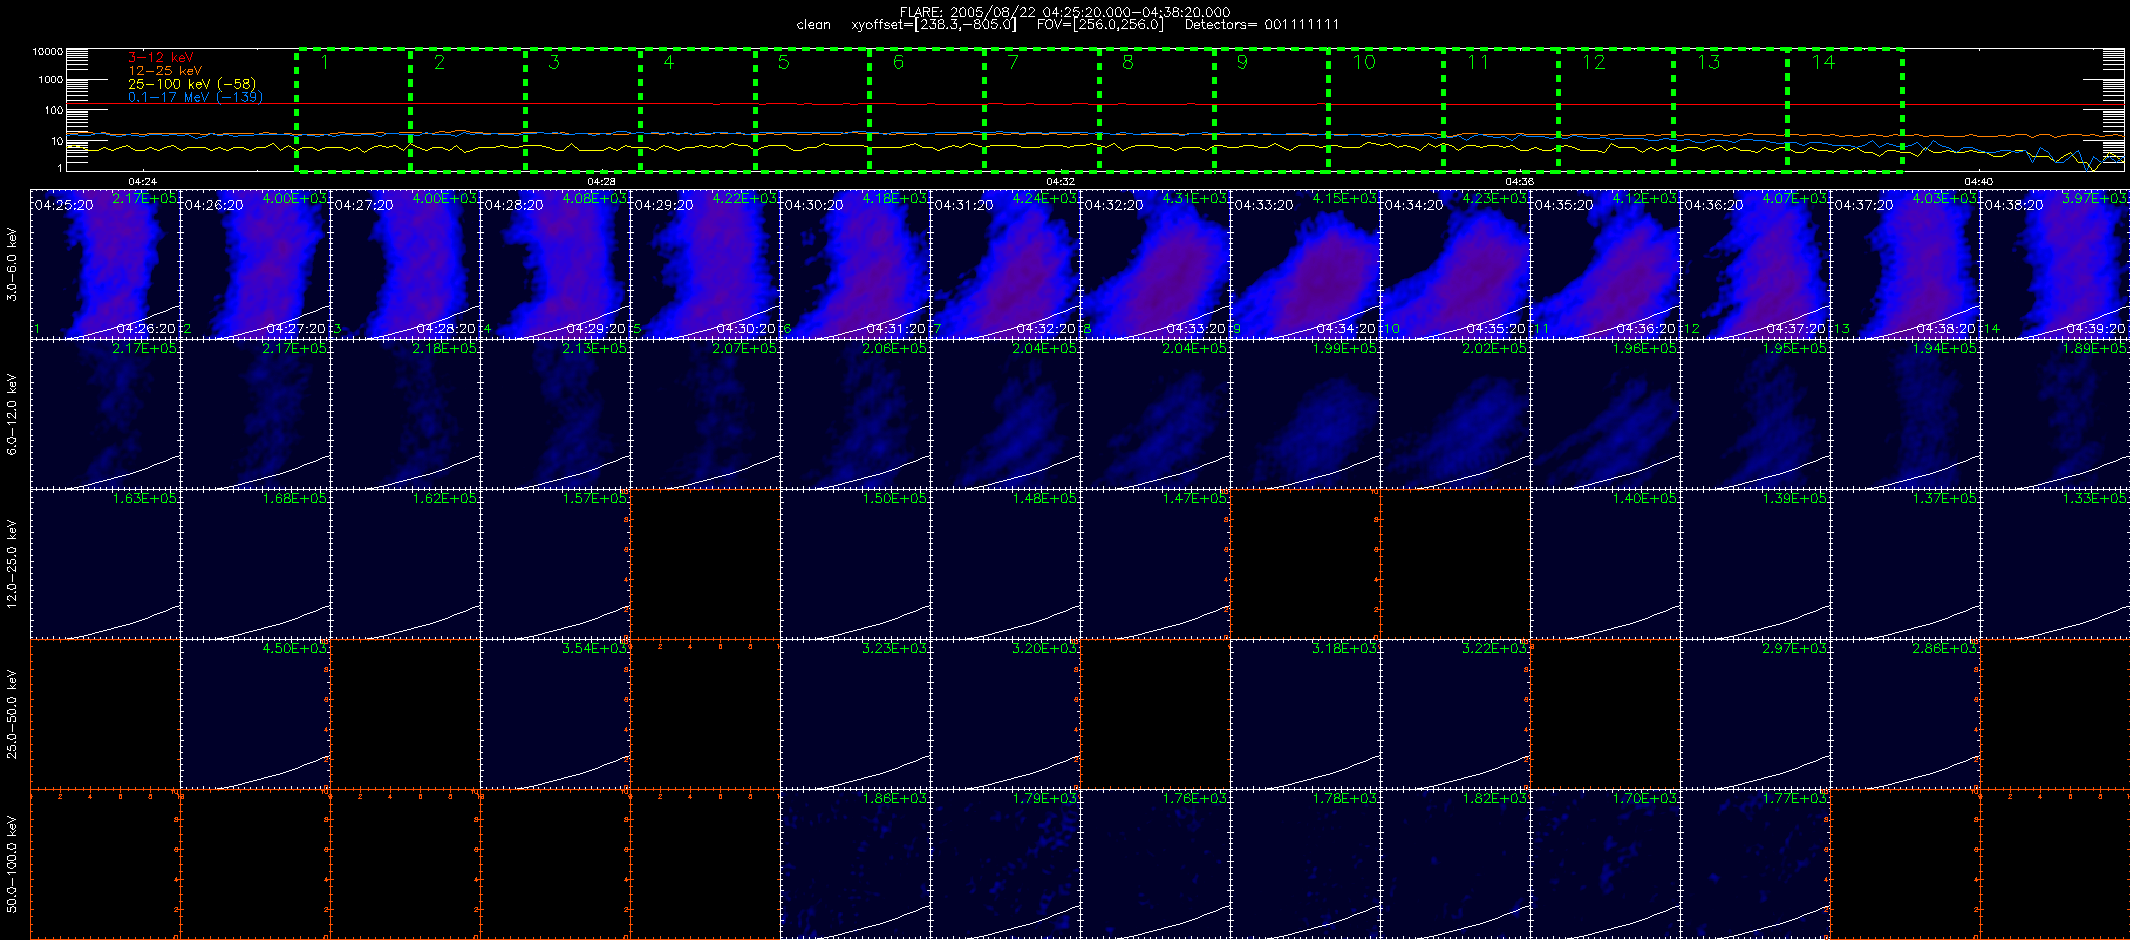Open the 12.0-25.0 keV image peaking 1.68E+05
Screen dimensions: 2130x940
pyautogui.click(x=255, y=564)
